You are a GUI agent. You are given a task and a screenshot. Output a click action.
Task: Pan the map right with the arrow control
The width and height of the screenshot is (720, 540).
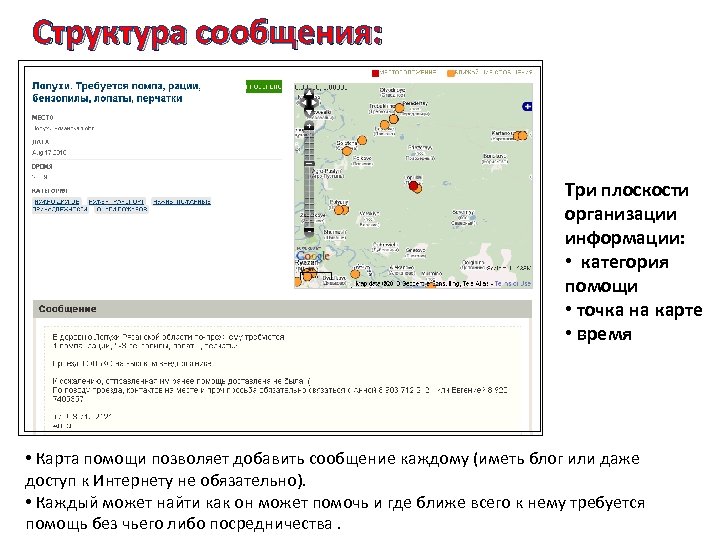pyautogui.click(x=315, y=103)
